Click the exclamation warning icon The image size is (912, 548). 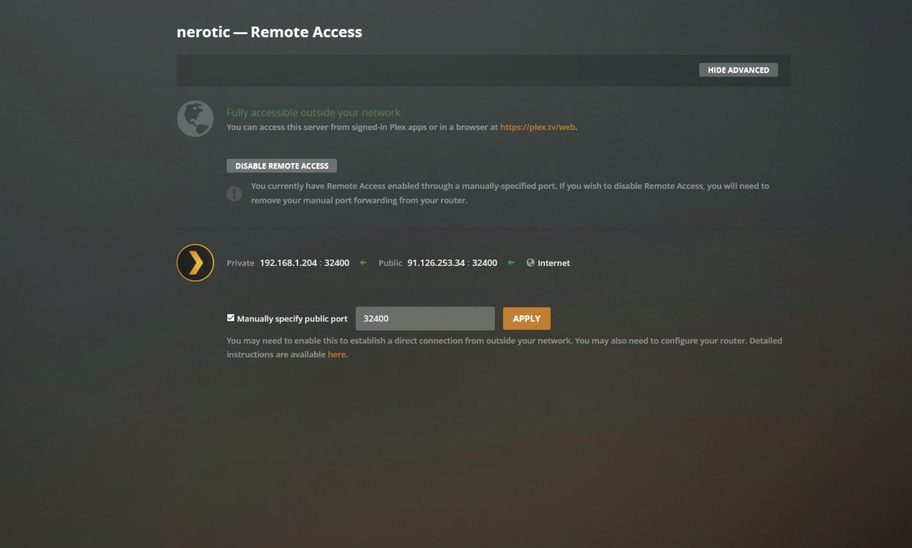pos(234,194)
